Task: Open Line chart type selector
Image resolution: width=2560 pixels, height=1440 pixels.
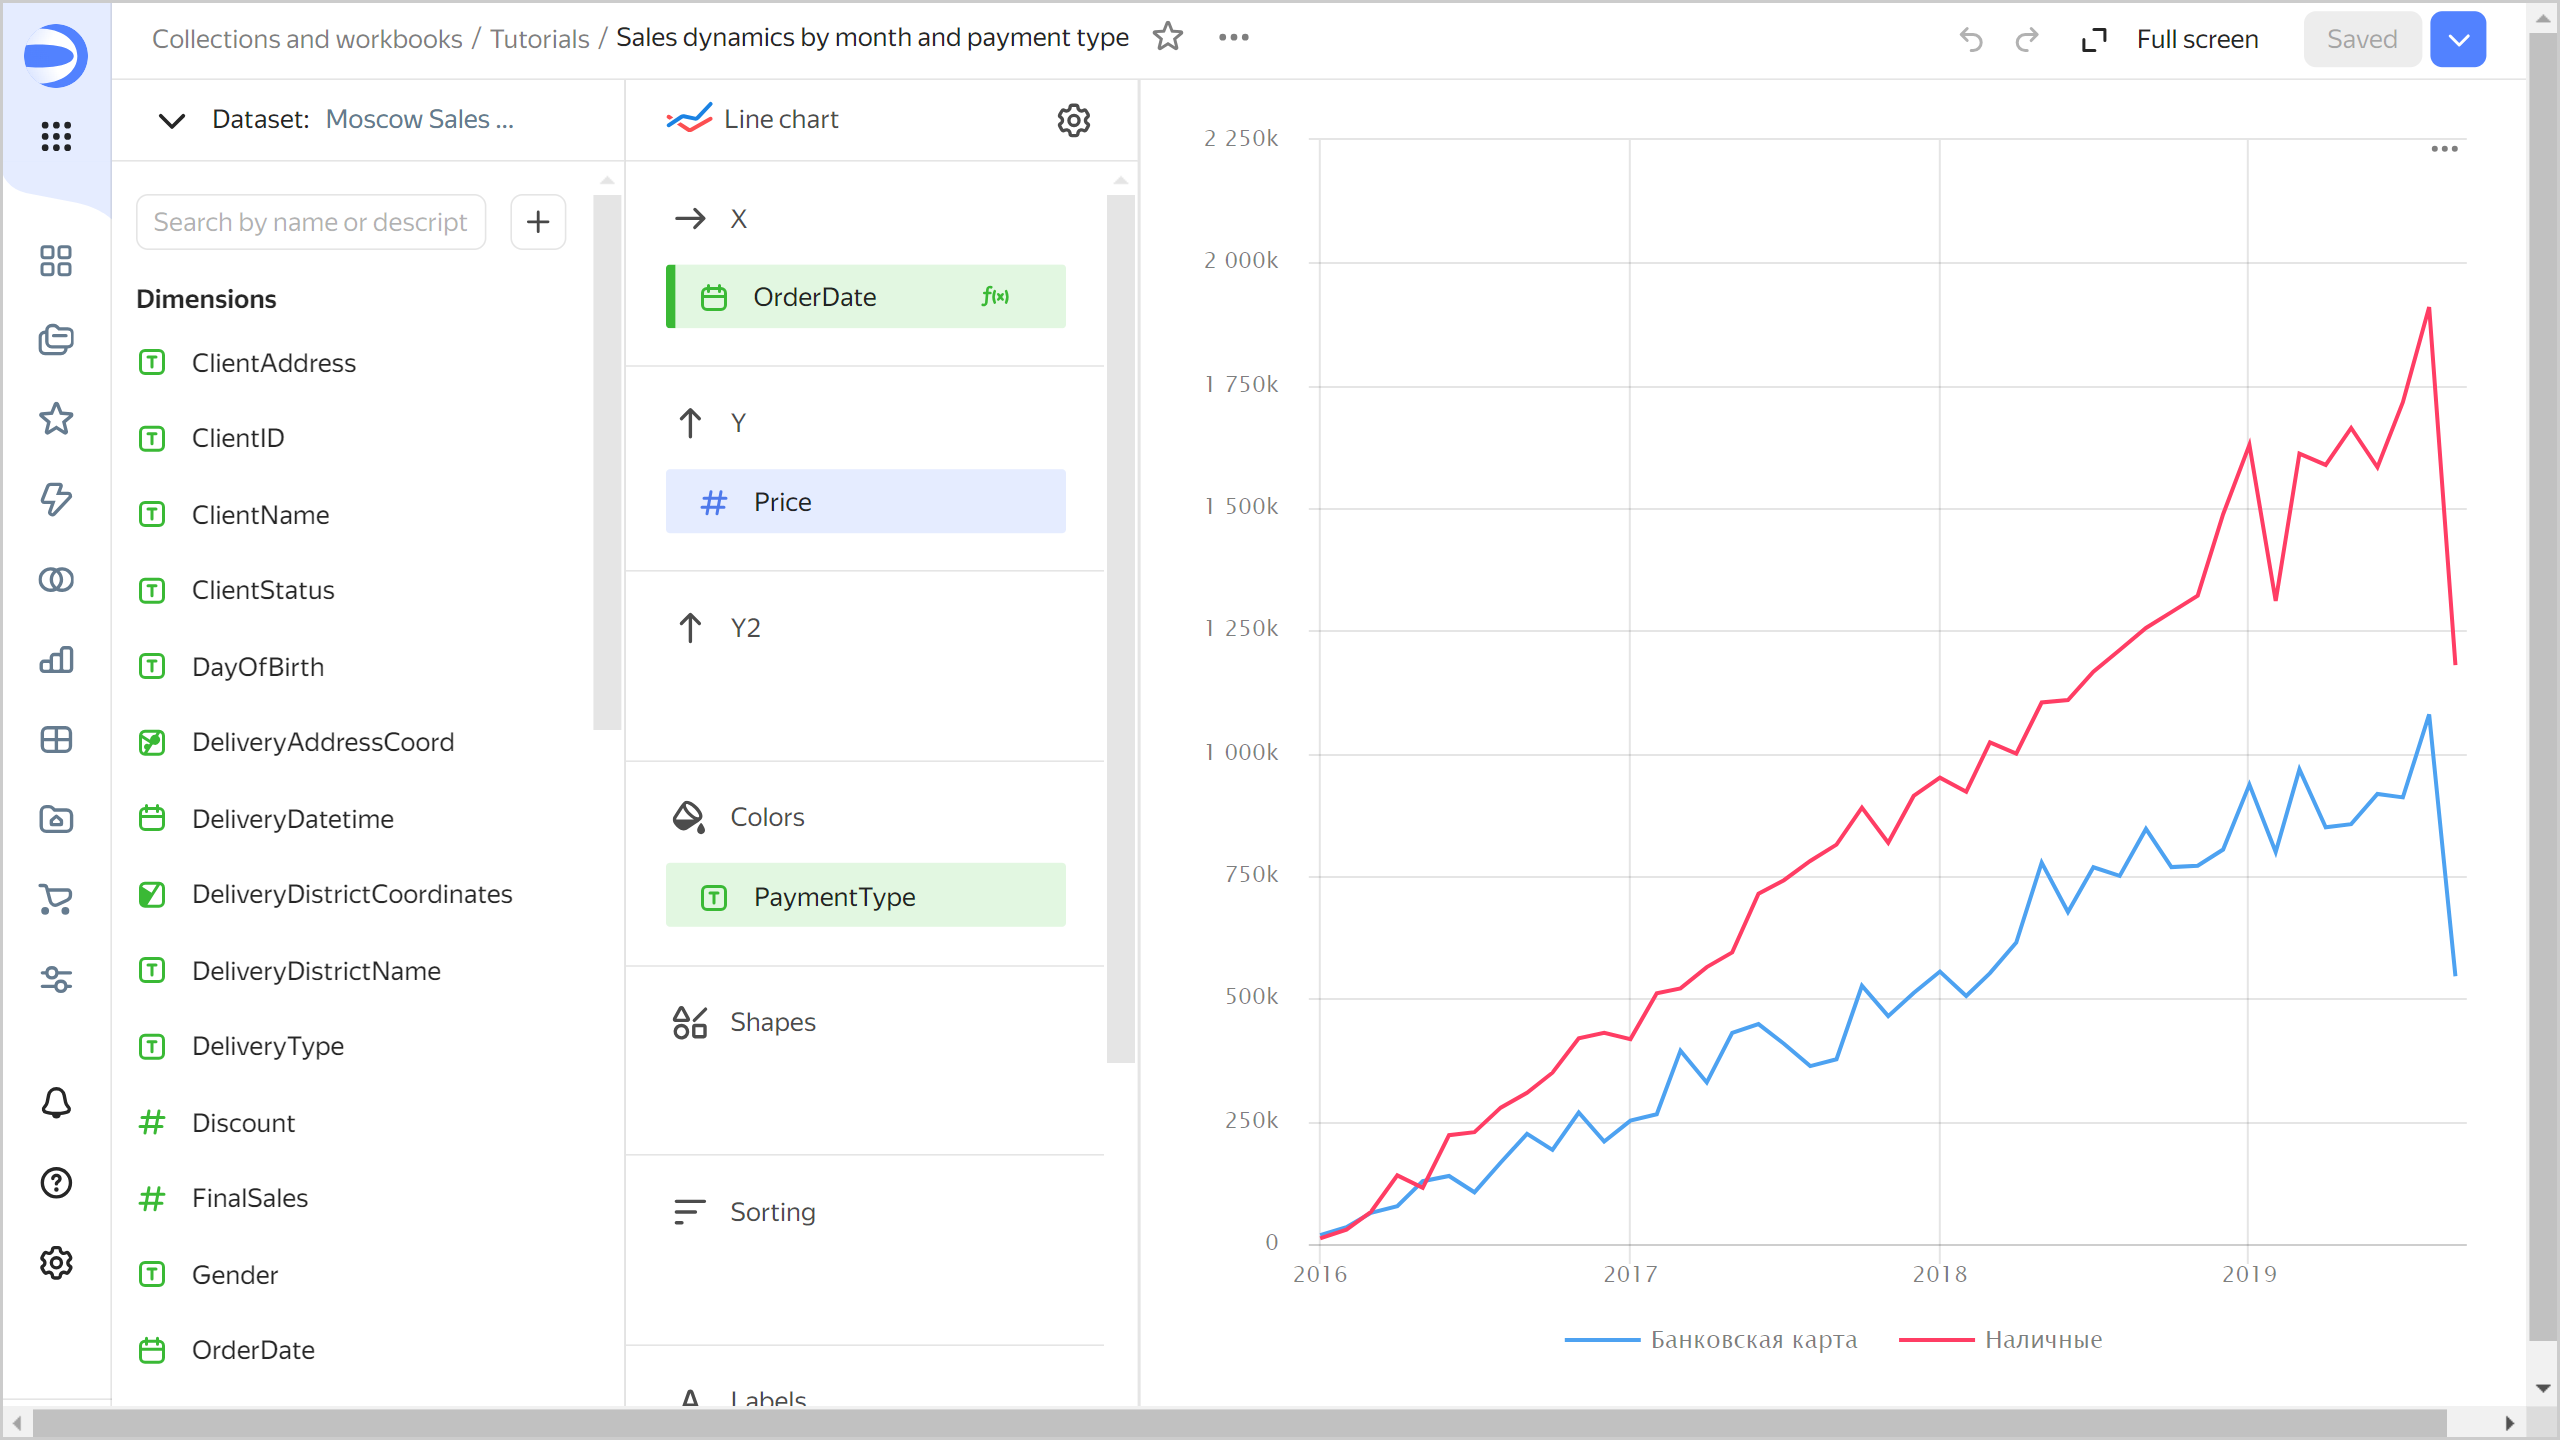Action: coord(780,119)
